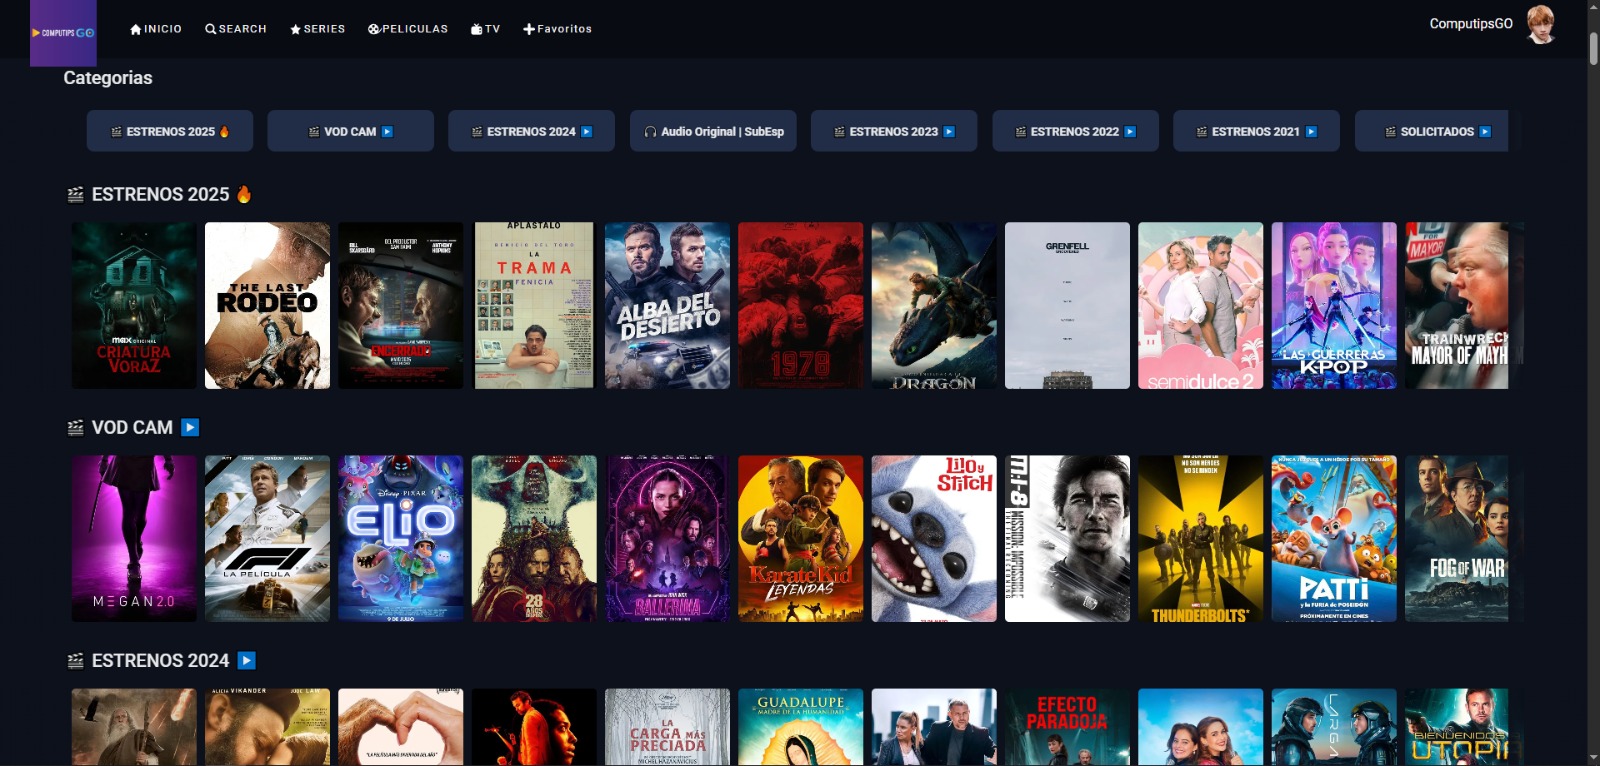Image resolution: width=1600 pixels, height=766 pixels.
Task: Open Bienvenidos Utopía poster
Action: coord(1457,727)
